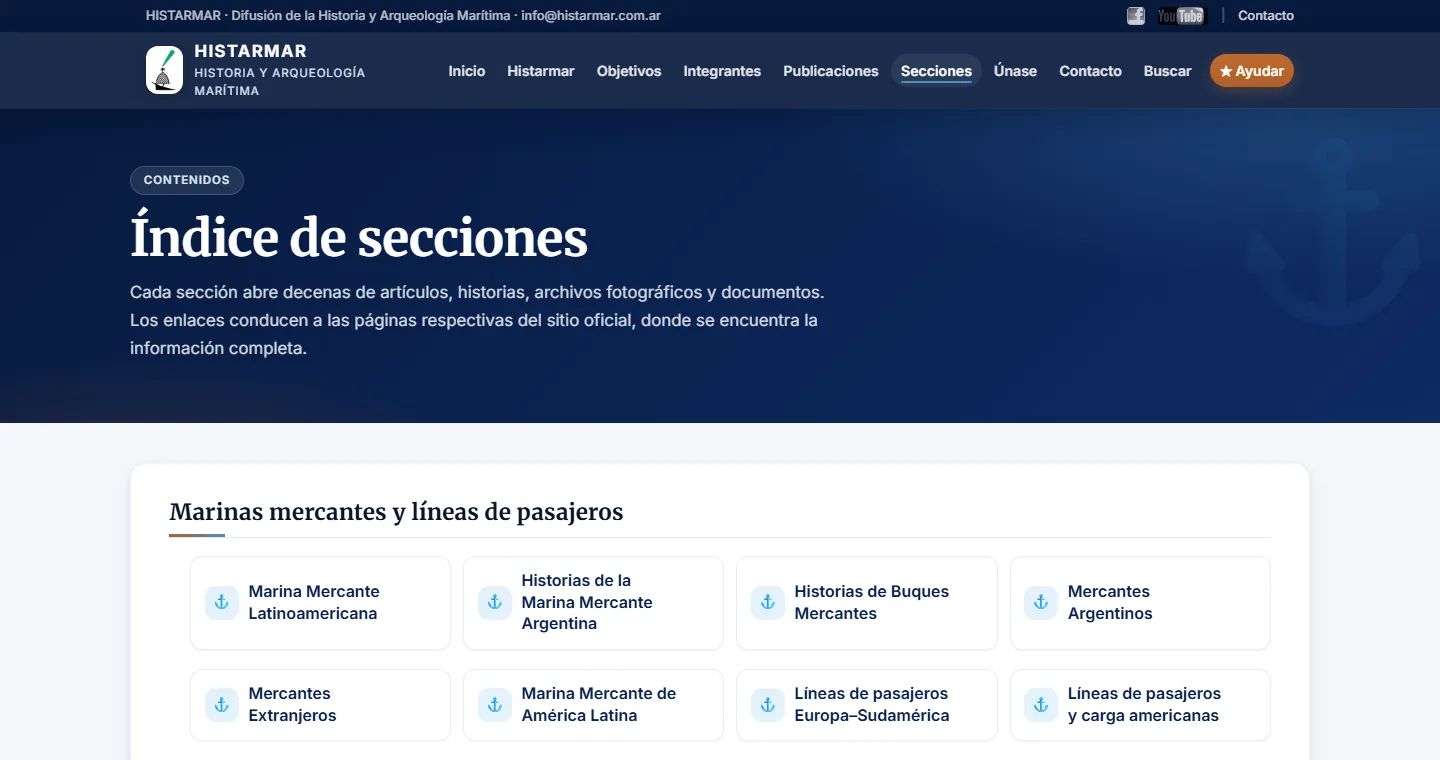The height and width of the screenshot is (760, 1440).
Task: Open the Marina Mercante de América Latina card
Action: 593,705
